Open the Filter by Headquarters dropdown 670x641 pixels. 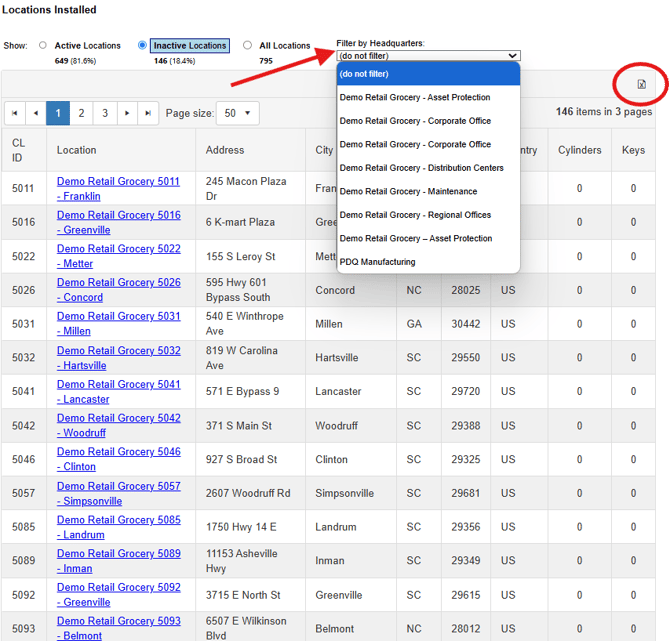point(428,56)
